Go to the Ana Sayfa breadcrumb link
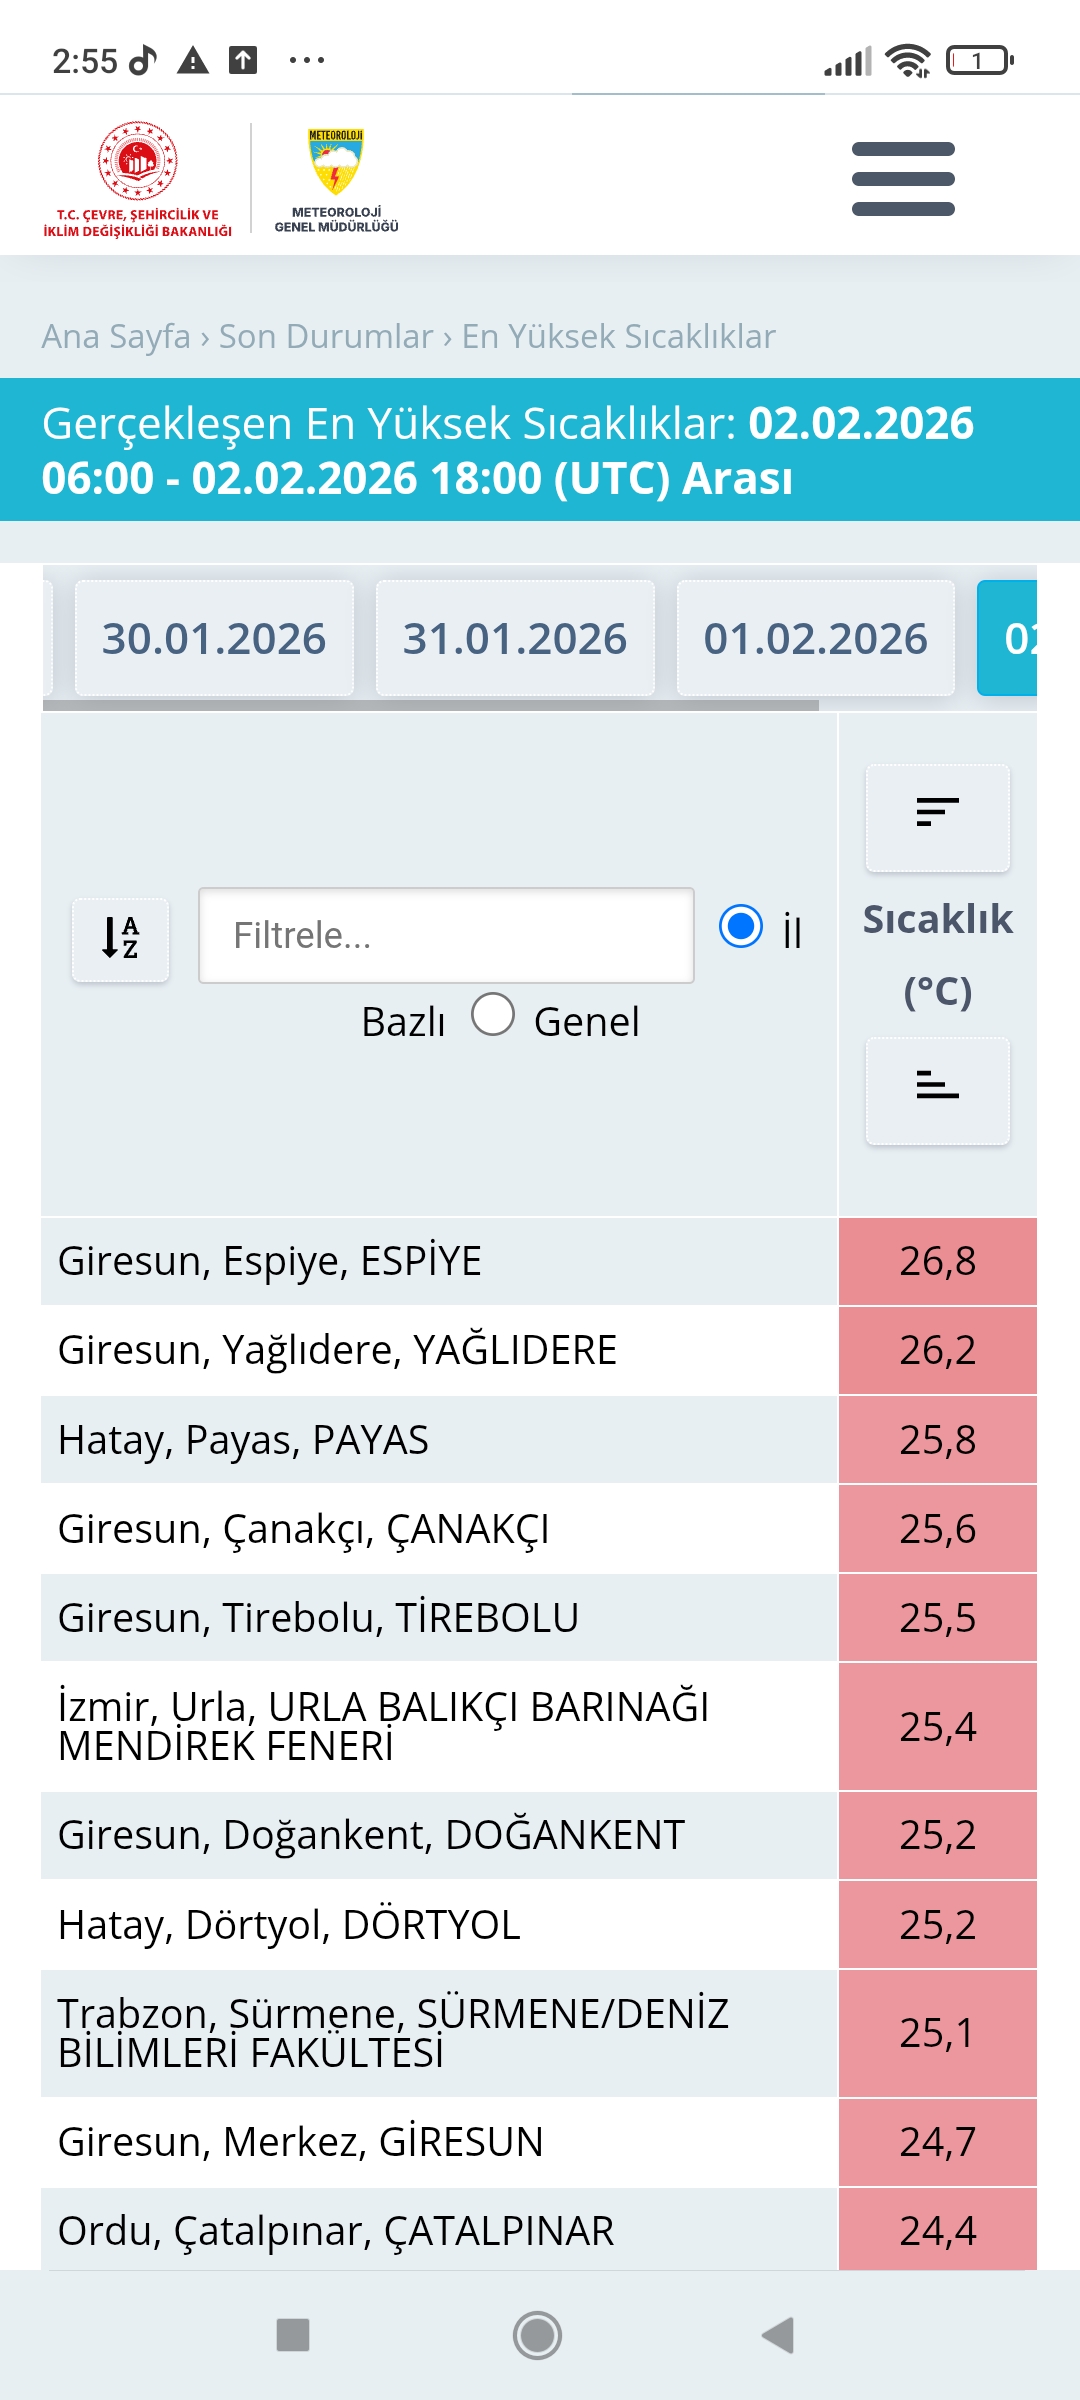This screenshot has width=1080, height=2400. click(116, 337)
